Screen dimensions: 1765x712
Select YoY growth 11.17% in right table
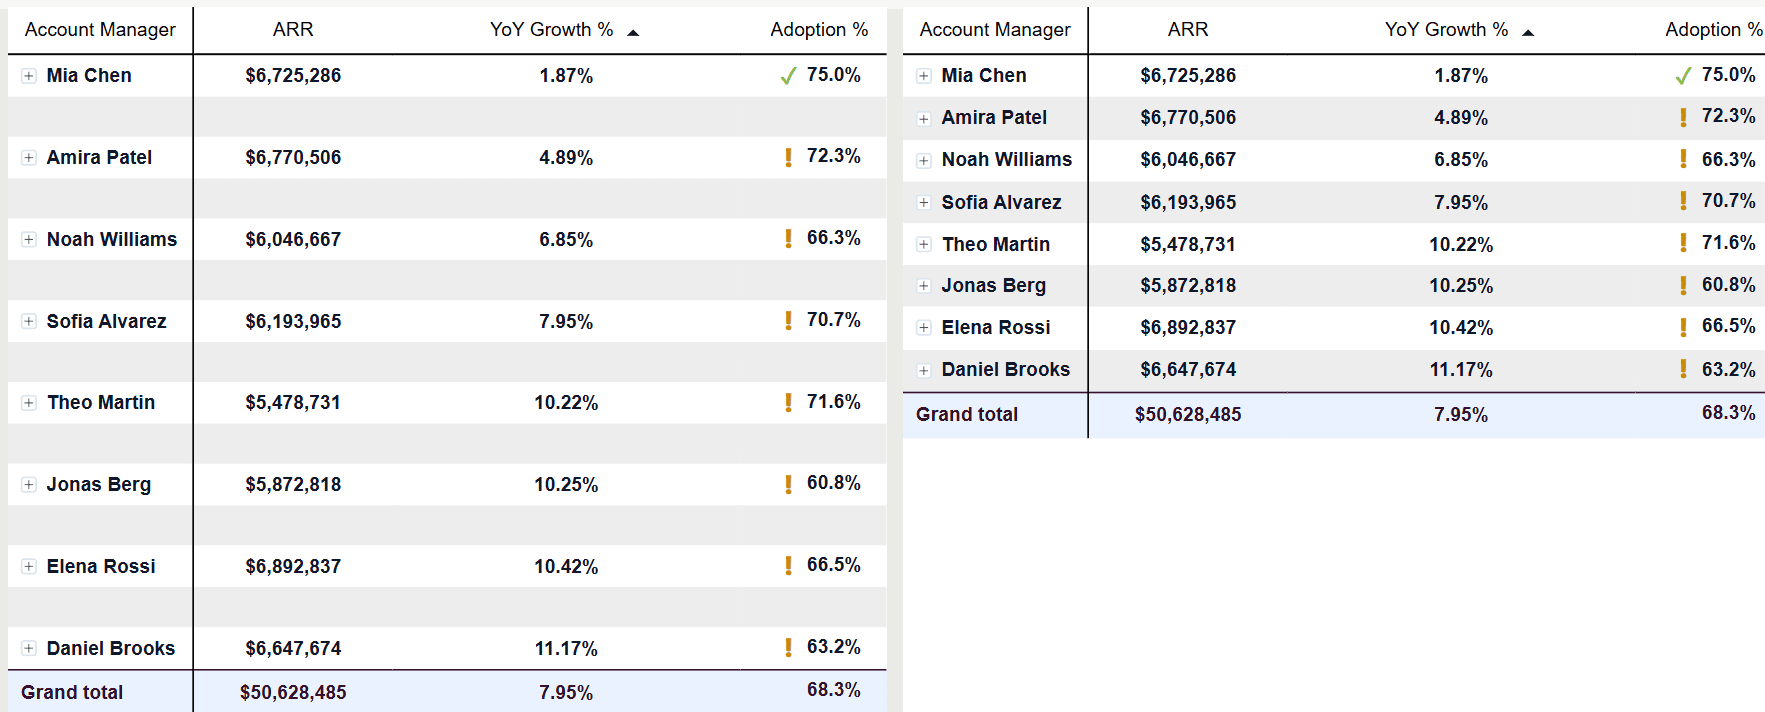coord(1461,371)
